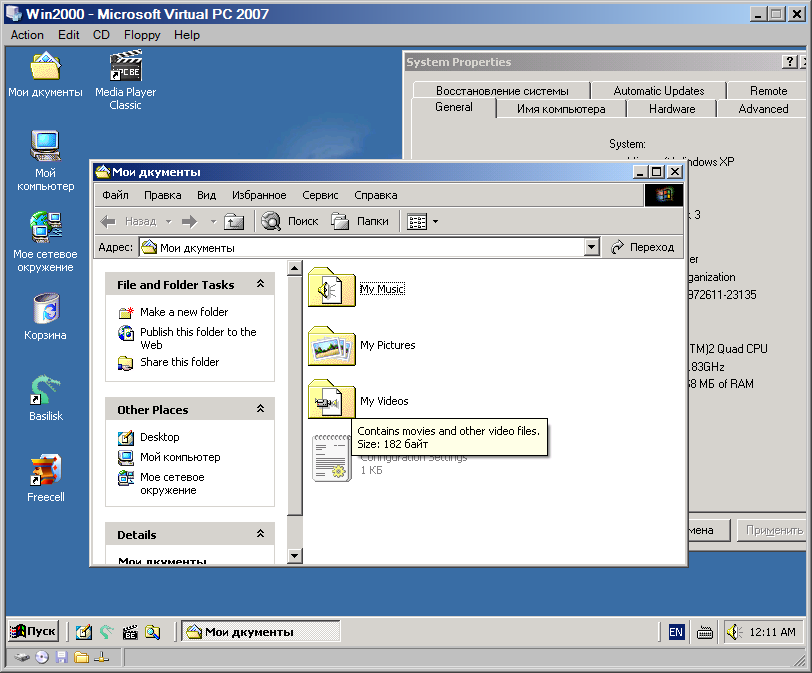
Task: Select the My Pictures folder
Action: click(x=362, y=345)
